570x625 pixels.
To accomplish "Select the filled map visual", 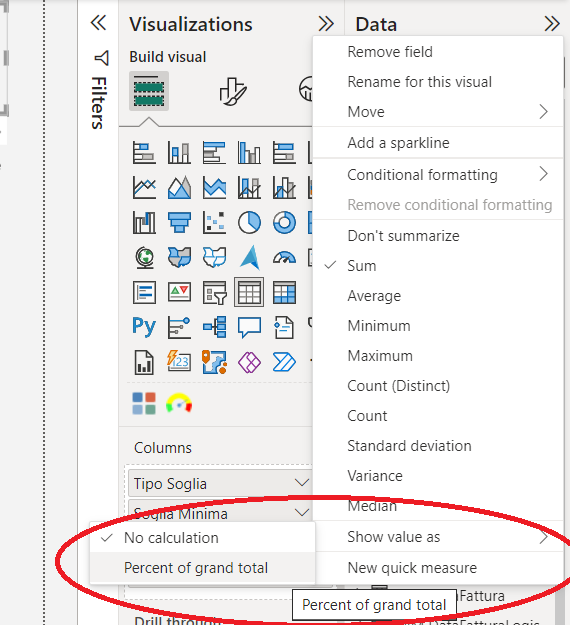I will click(179, 257).
